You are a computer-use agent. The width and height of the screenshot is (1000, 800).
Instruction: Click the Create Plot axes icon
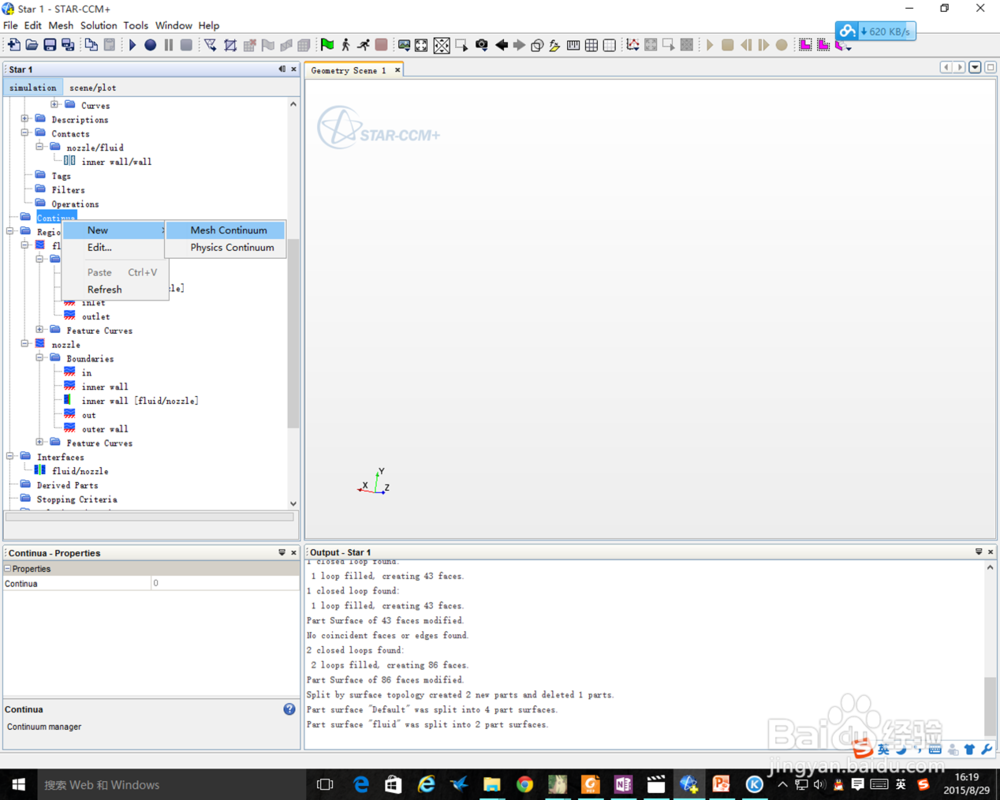pos(632,45)
